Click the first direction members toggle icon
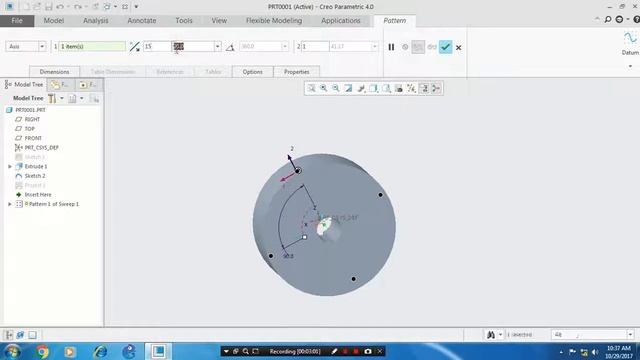640x360 pixels. point(134,47)
